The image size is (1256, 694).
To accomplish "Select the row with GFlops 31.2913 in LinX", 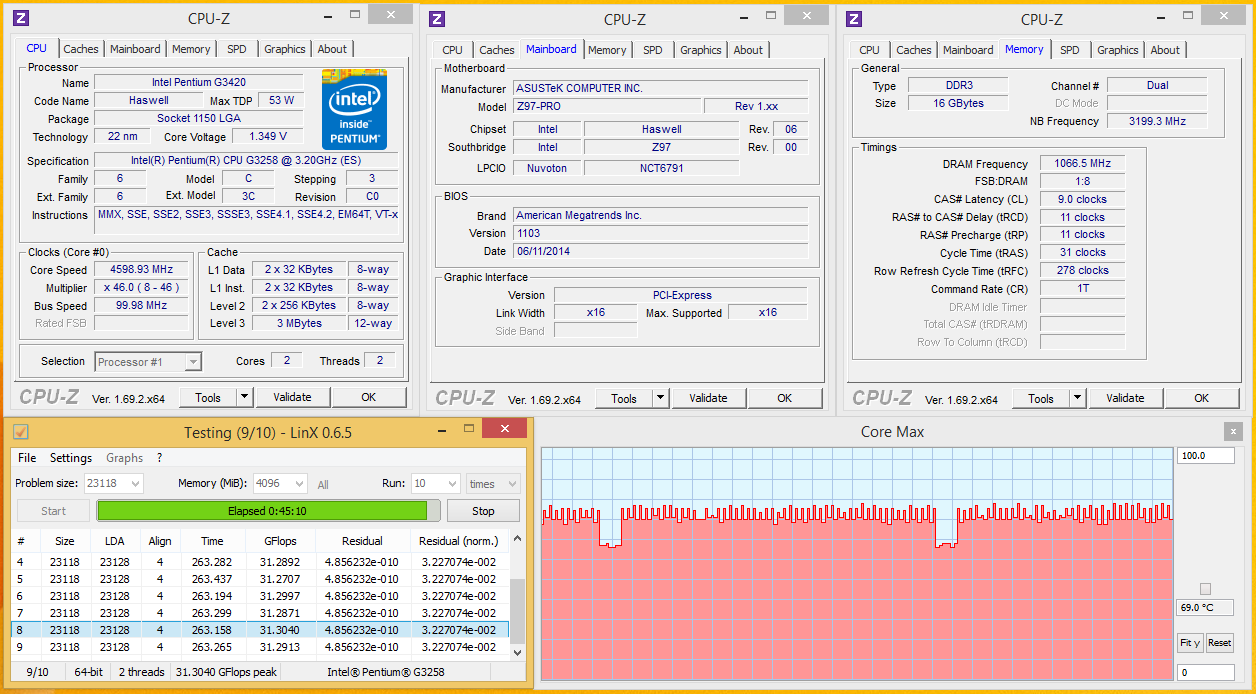I will click(260, 647).
